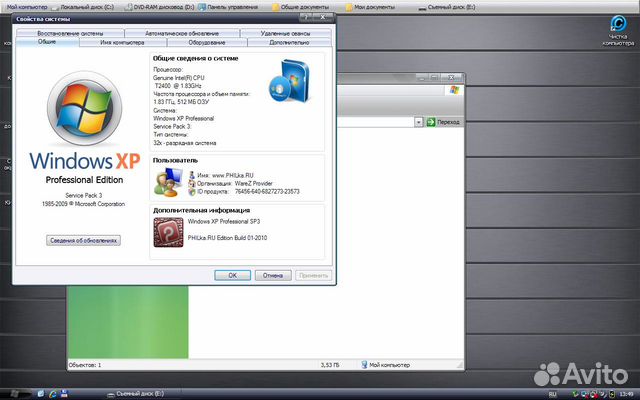Click the Windows logo in System Properties

tap(84, 108)
